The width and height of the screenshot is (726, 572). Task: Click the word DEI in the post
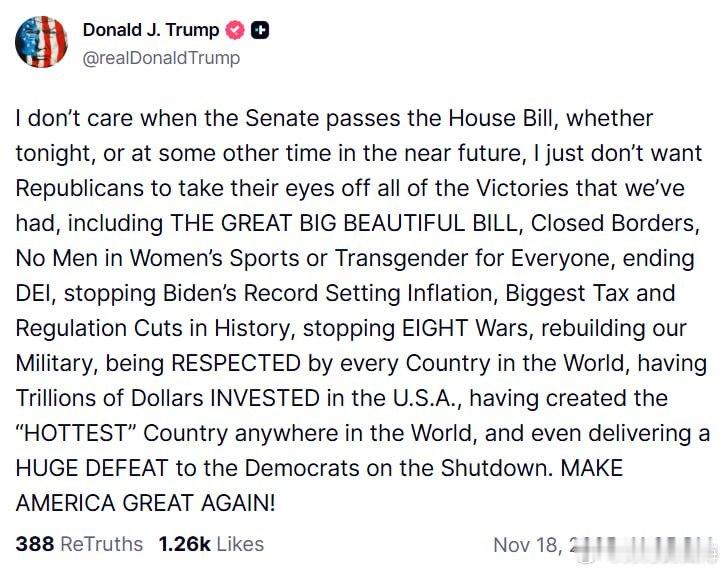[35, 293]
